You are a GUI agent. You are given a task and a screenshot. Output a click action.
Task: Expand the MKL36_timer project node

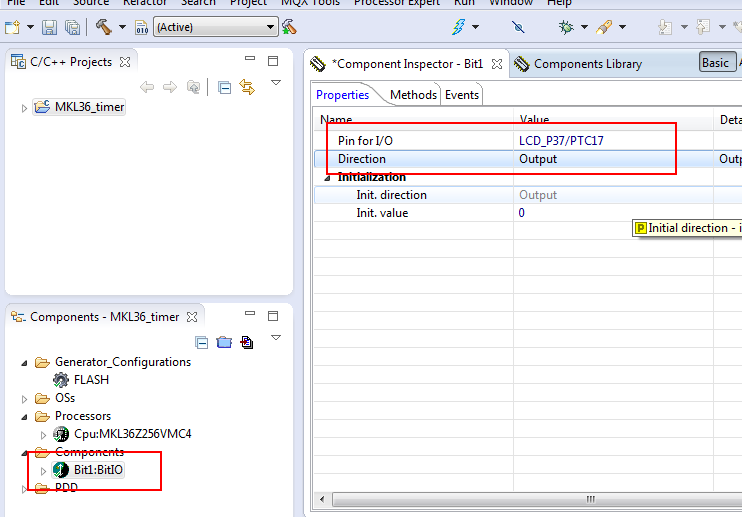[24, 108]
